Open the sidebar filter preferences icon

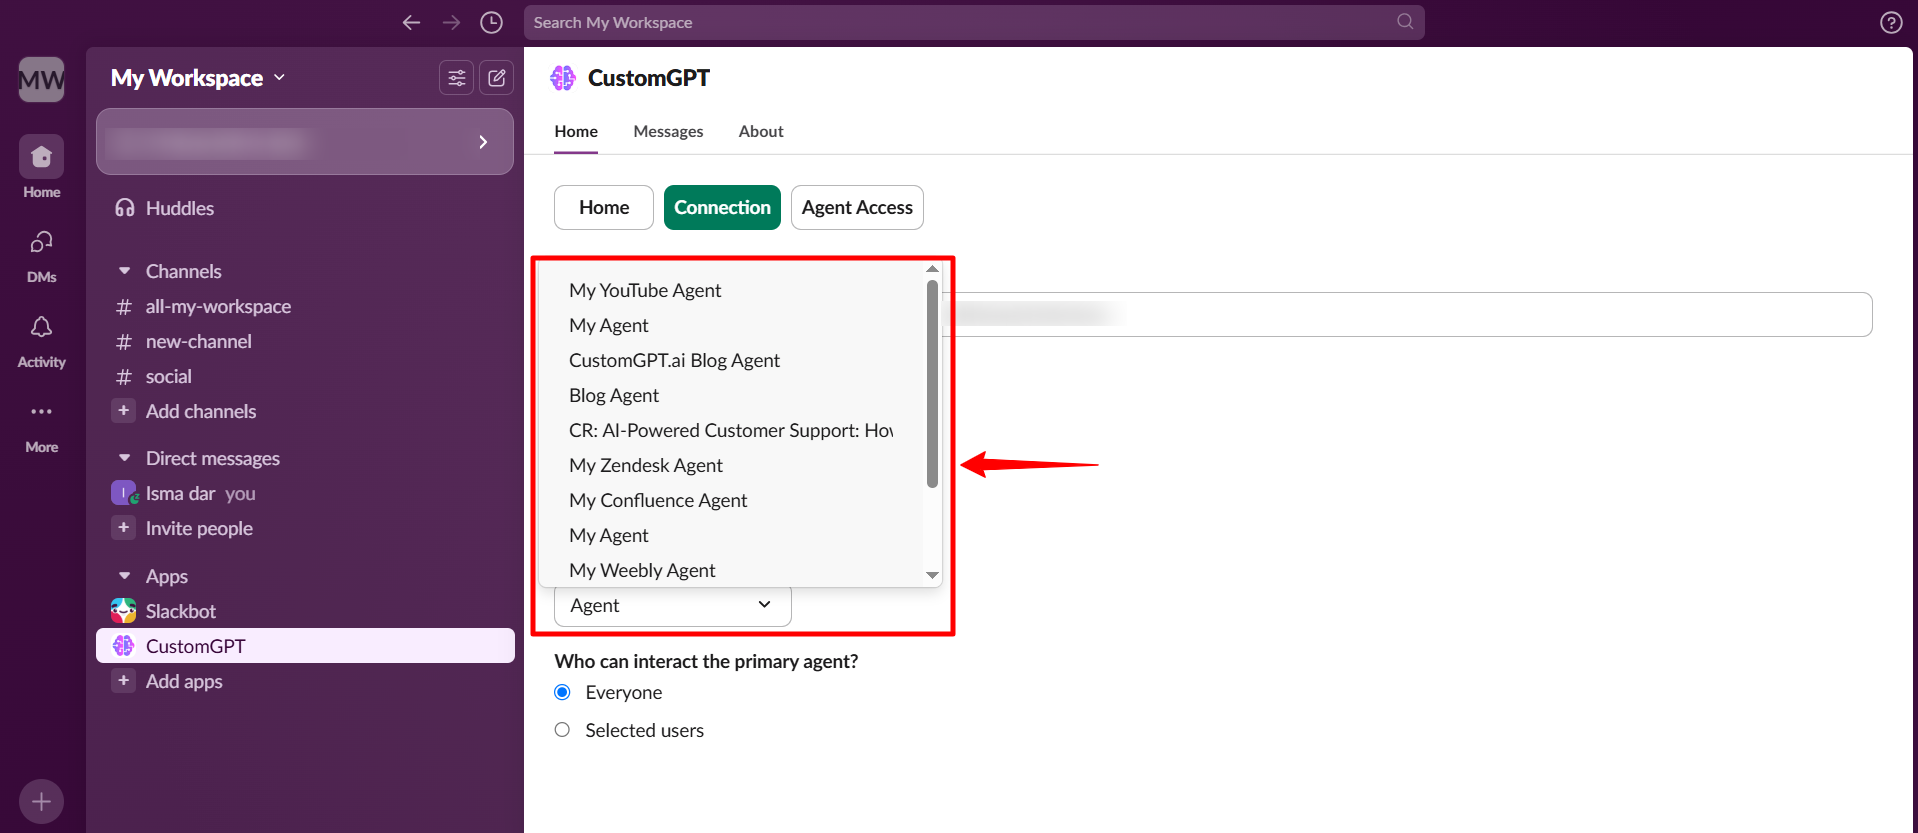[456, 78]
